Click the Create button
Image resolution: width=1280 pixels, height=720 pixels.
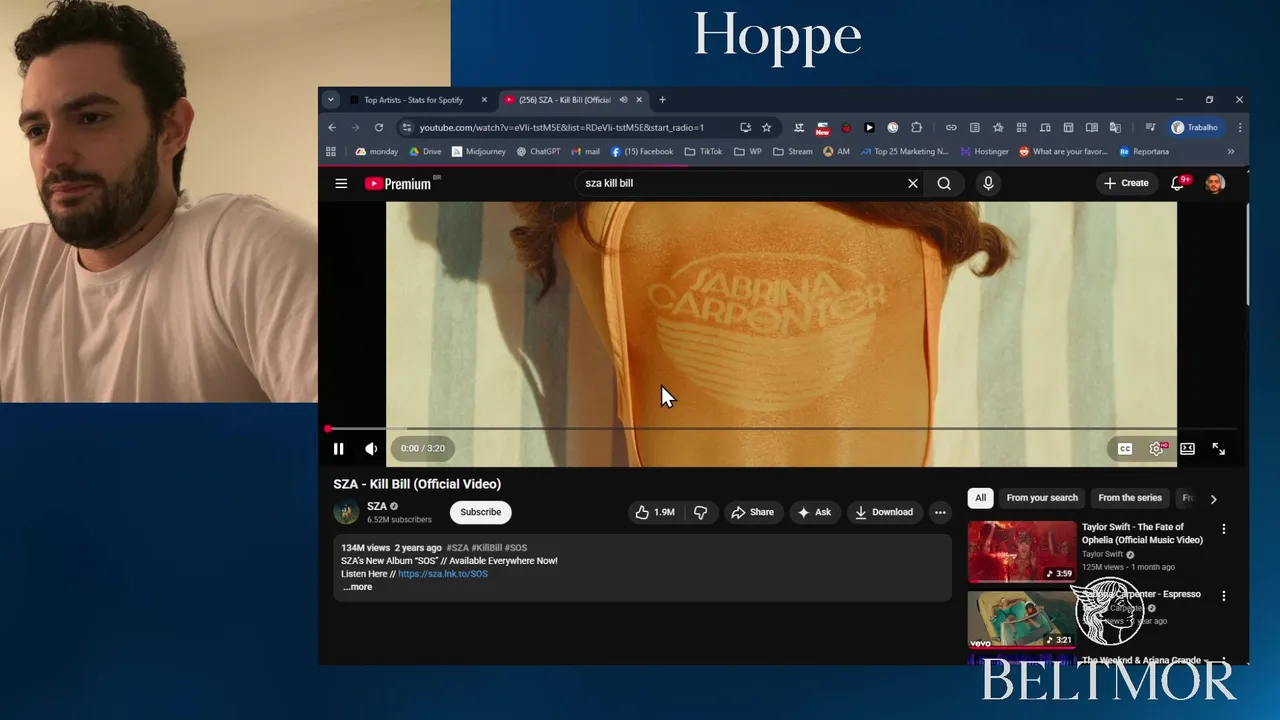point(1126,183)
